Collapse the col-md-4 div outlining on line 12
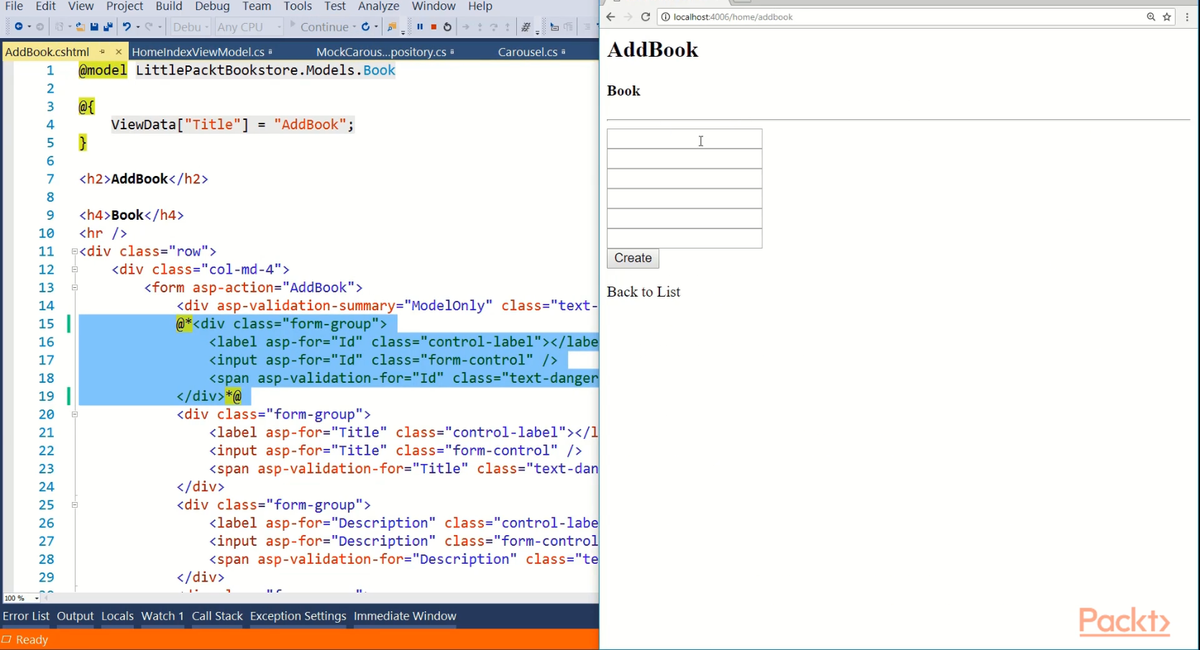The height and width of the screenshot is (650, 1200). click(74, 270)
